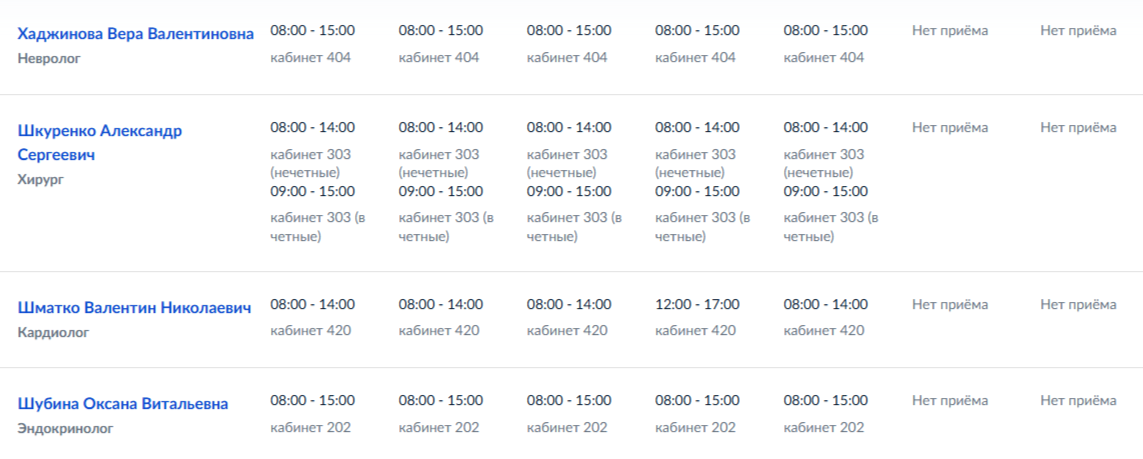1143x459 pixels.
Task: Click last Нет приёма in Шкуренко row
Action: [1078, 128]
